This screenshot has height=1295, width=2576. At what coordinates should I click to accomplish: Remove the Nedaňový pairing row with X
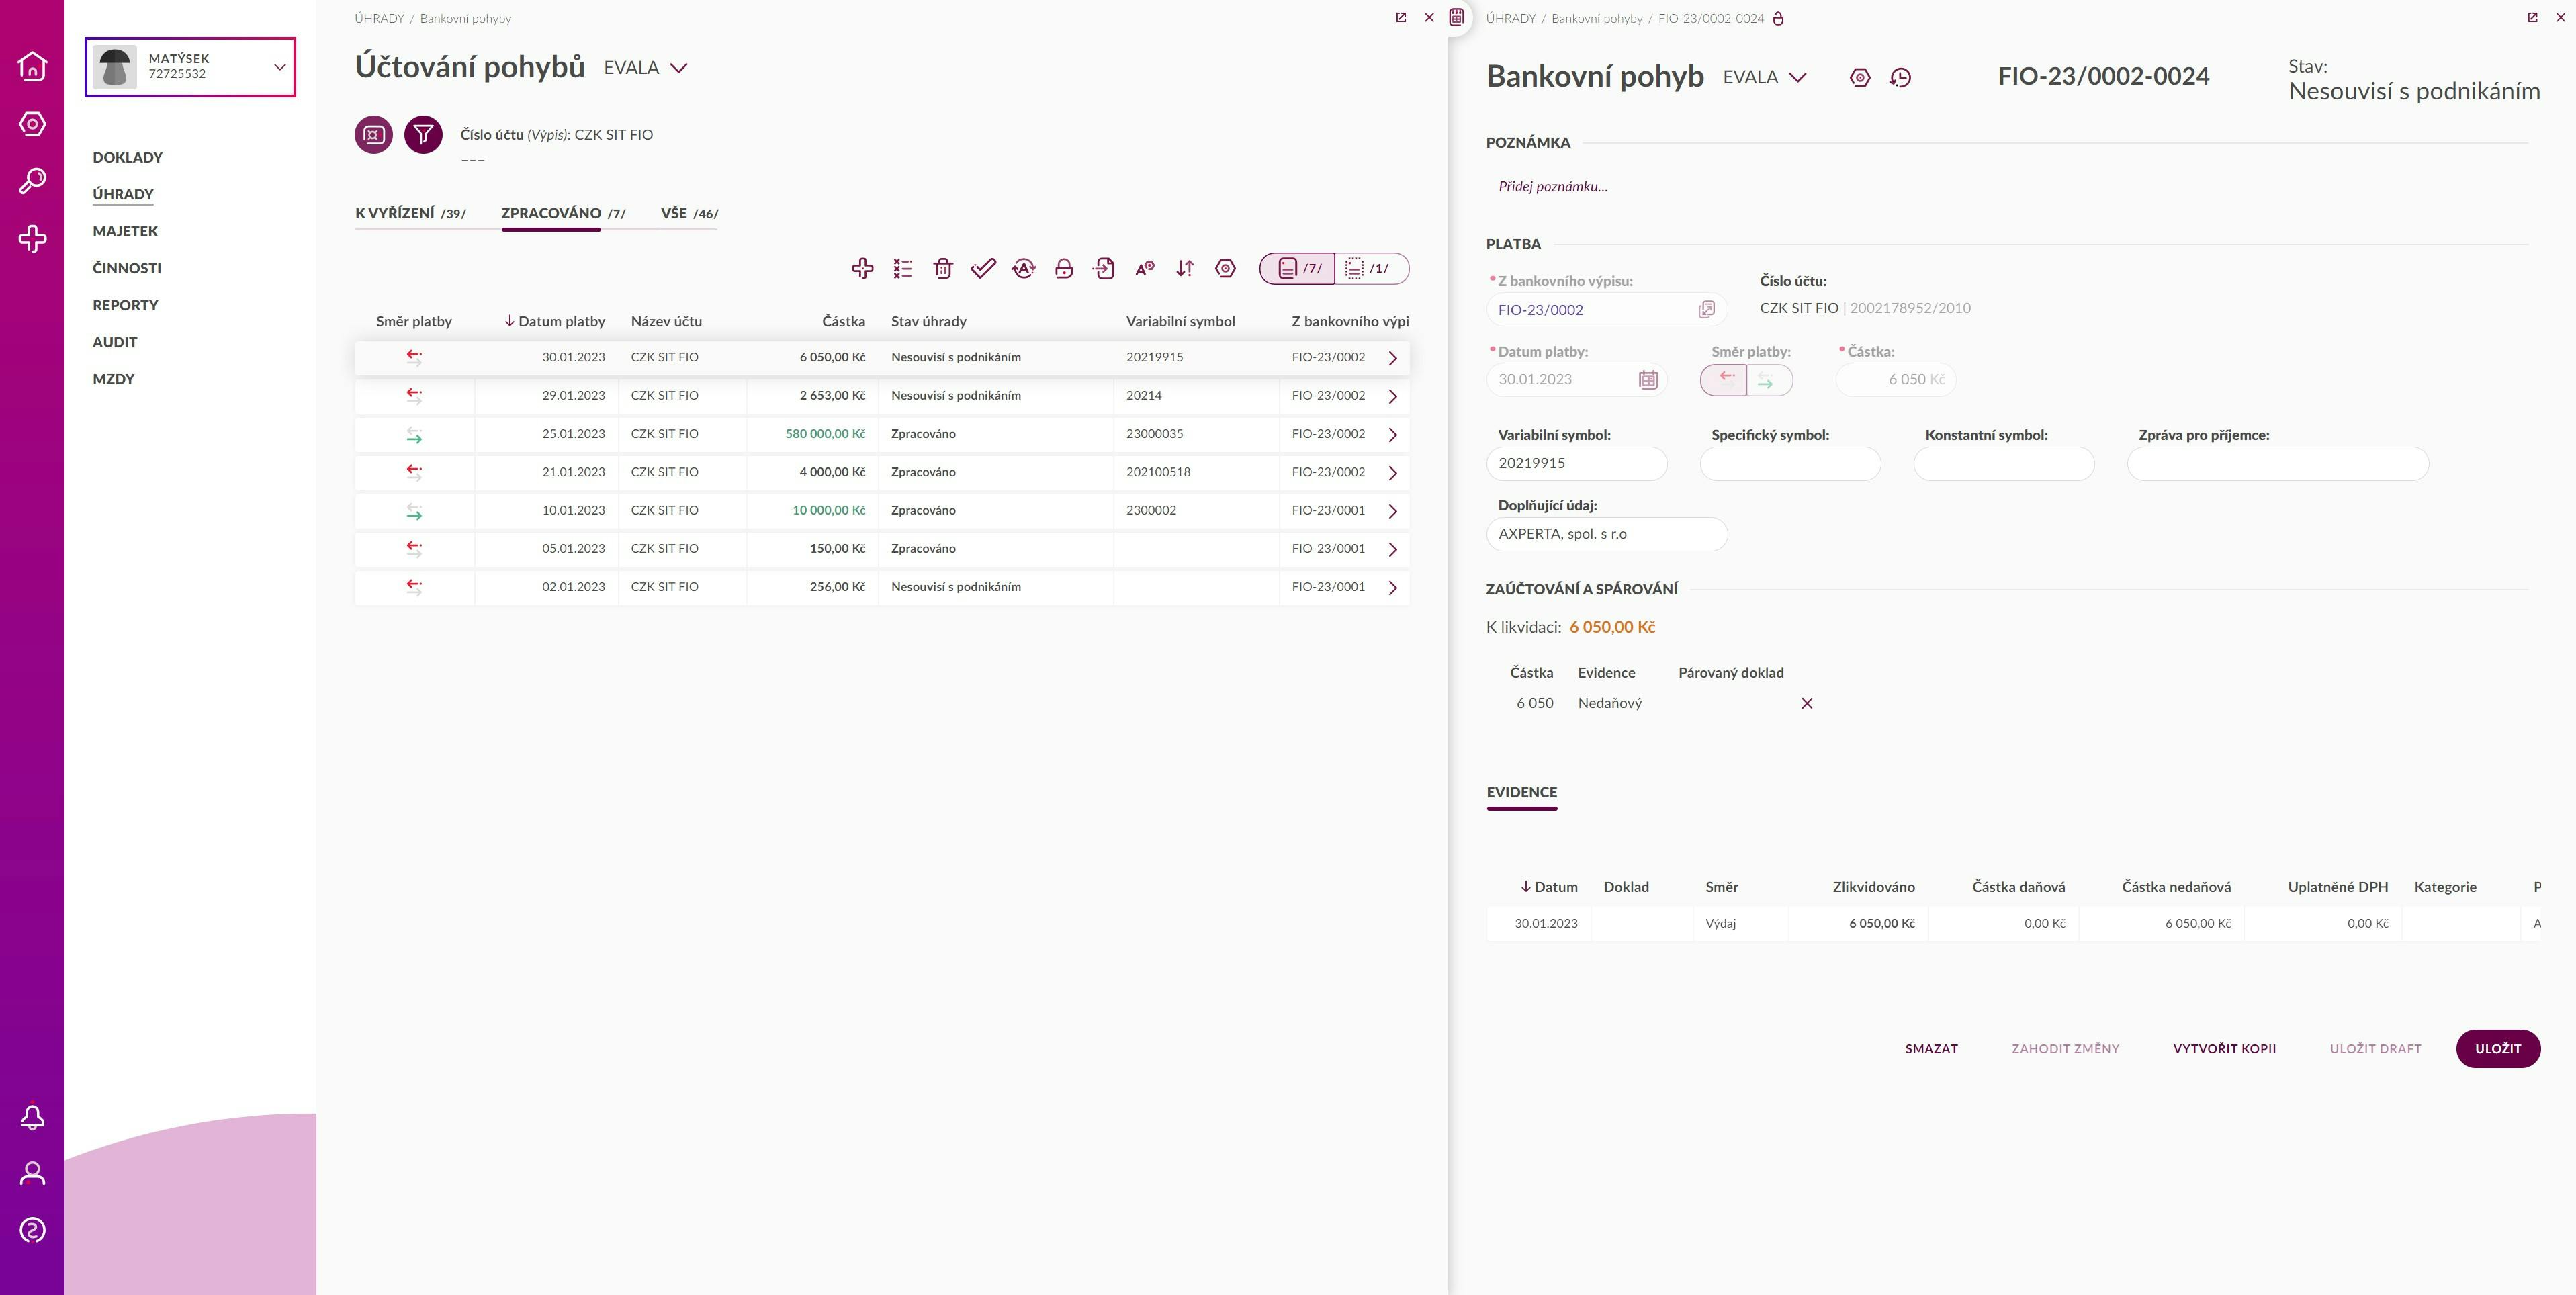click(1807, 704)
